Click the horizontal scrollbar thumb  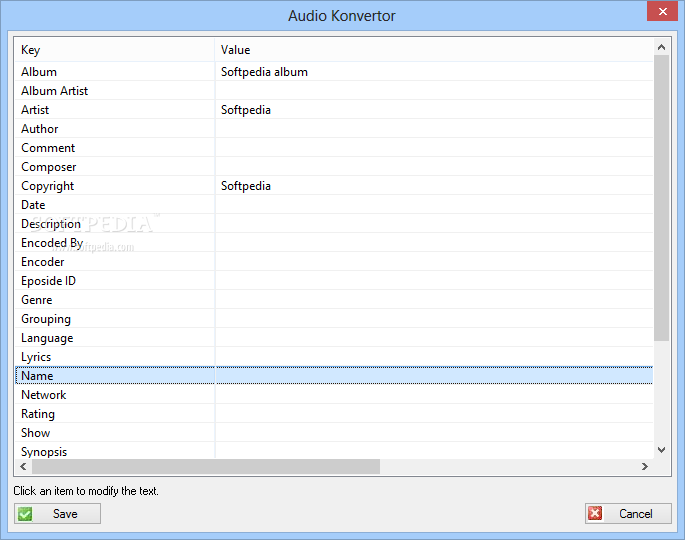click(206, 467)
